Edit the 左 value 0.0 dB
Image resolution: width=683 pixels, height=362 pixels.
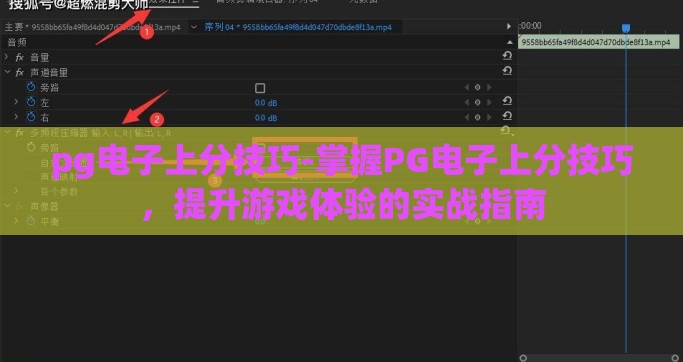[x=266, y=103]
